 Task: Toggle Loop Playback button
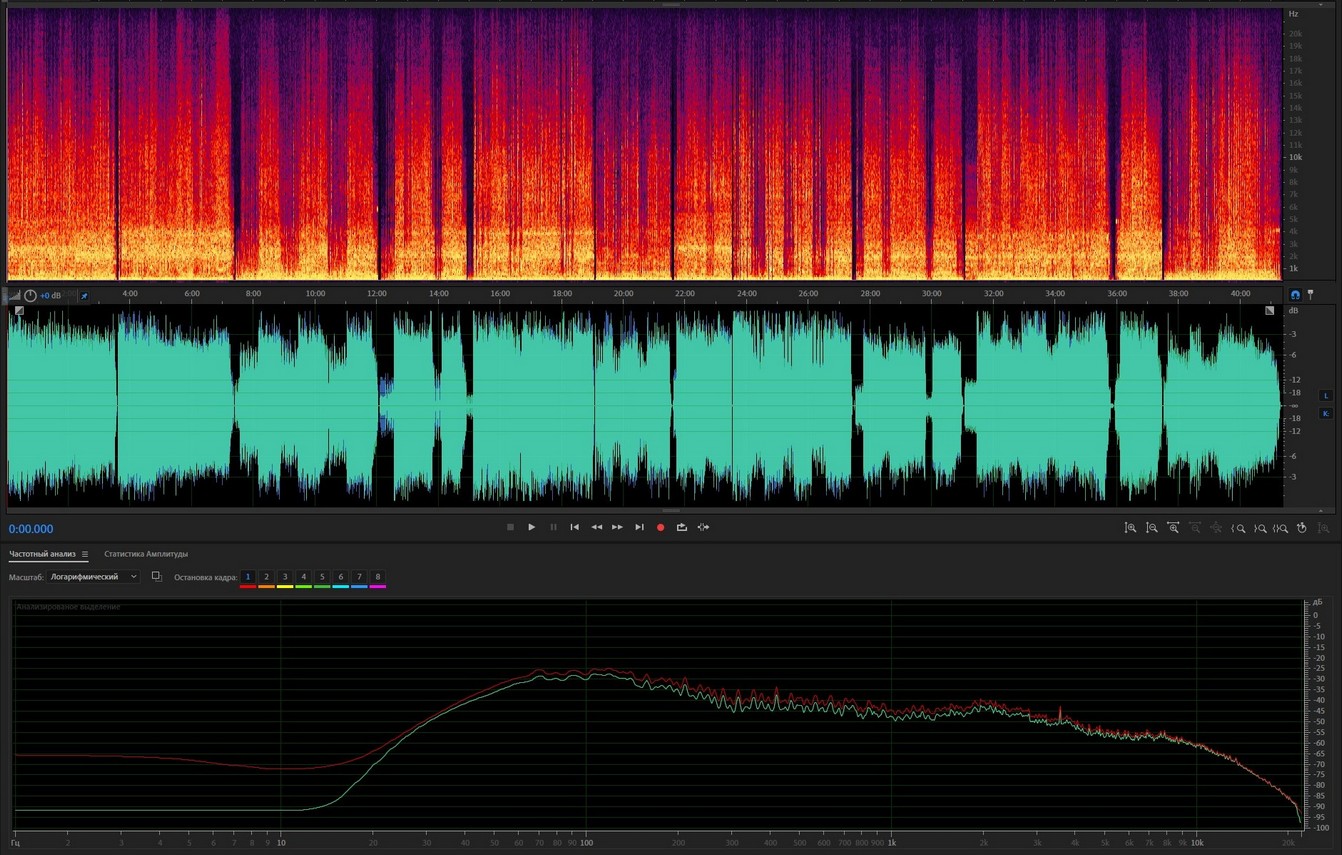tap(682, 527)
